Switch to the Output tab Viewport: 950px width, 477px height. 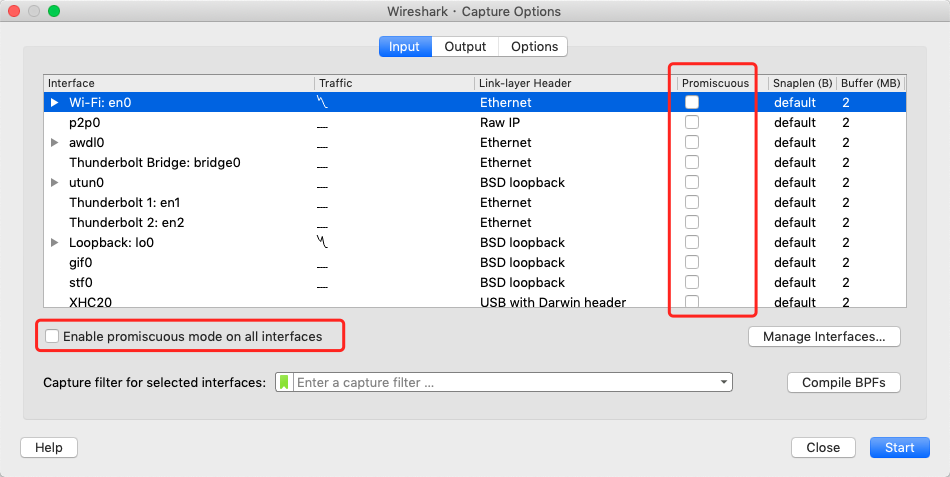[x=465, y=47]
